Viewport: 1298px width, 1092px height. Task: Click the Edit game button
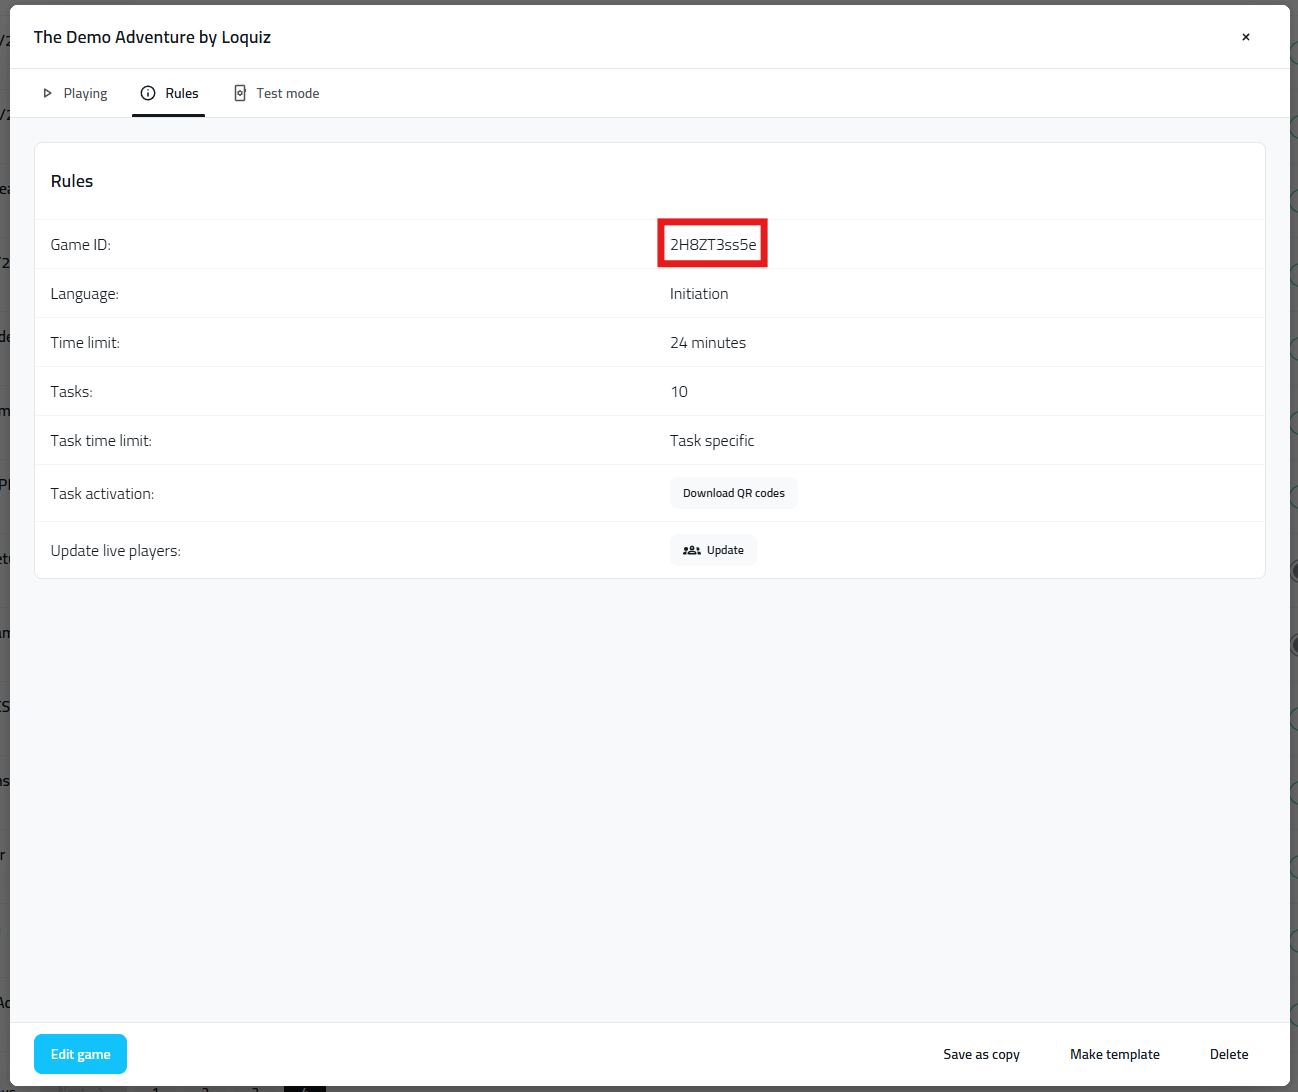pos(80,1054)
